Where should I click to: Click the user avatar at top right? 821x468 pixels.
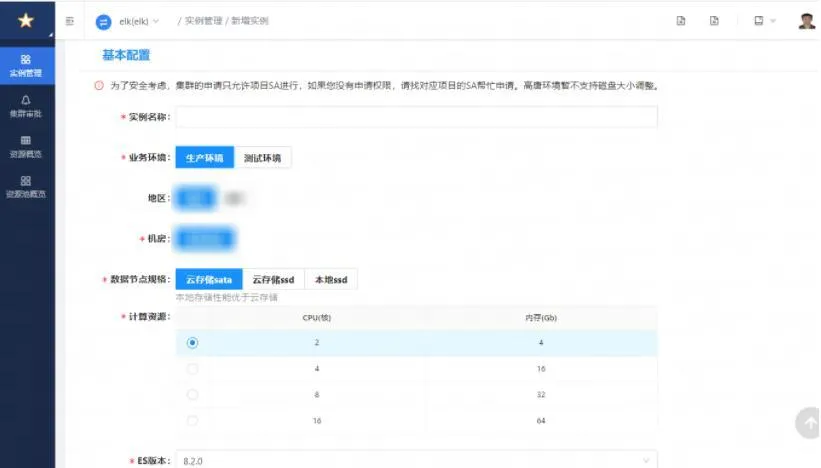[806, 21]
